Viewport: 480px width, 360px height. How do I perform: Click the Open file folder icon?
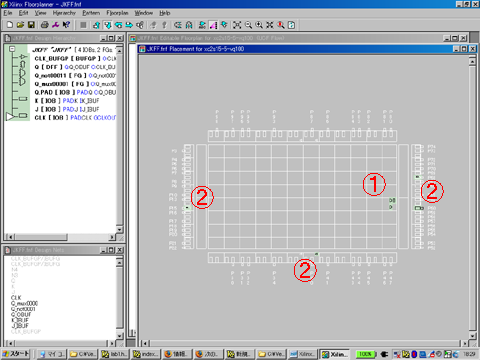click(20, 25)
